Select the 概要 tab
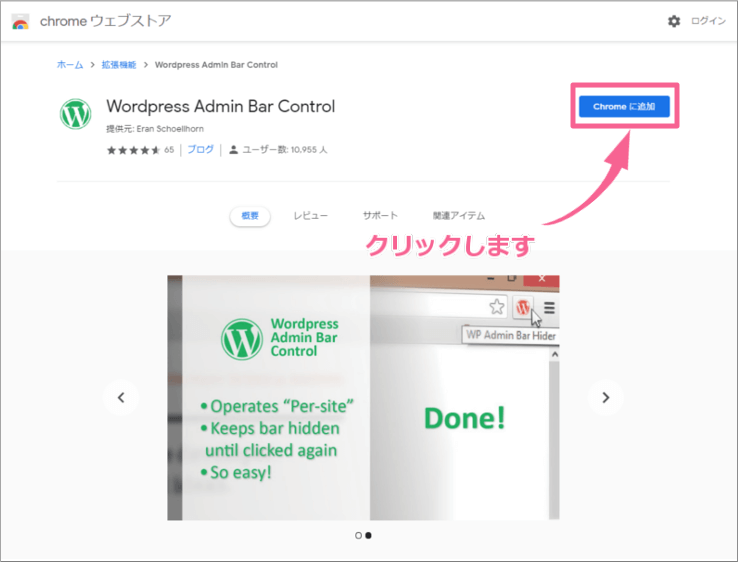The height and width of the screenshot is (562, 738). pos(250,216)
